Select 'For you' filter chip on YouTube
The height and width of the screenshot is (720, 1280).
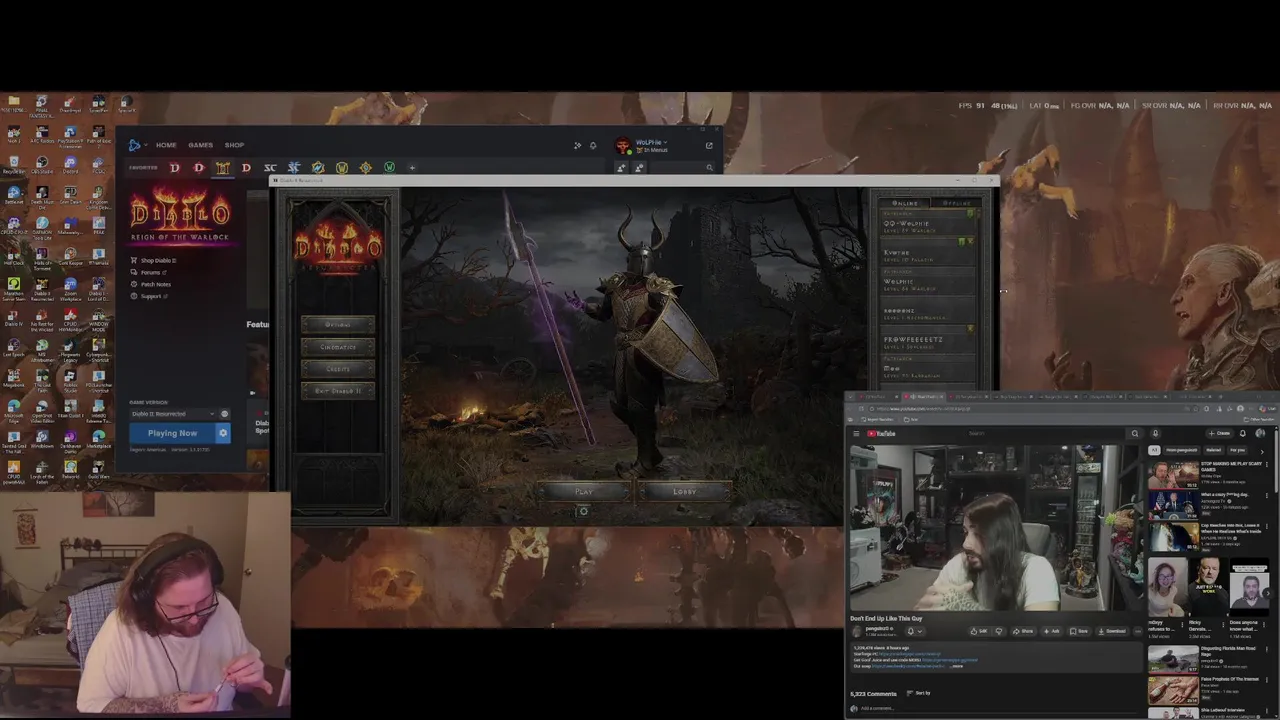coord(1236,450)
